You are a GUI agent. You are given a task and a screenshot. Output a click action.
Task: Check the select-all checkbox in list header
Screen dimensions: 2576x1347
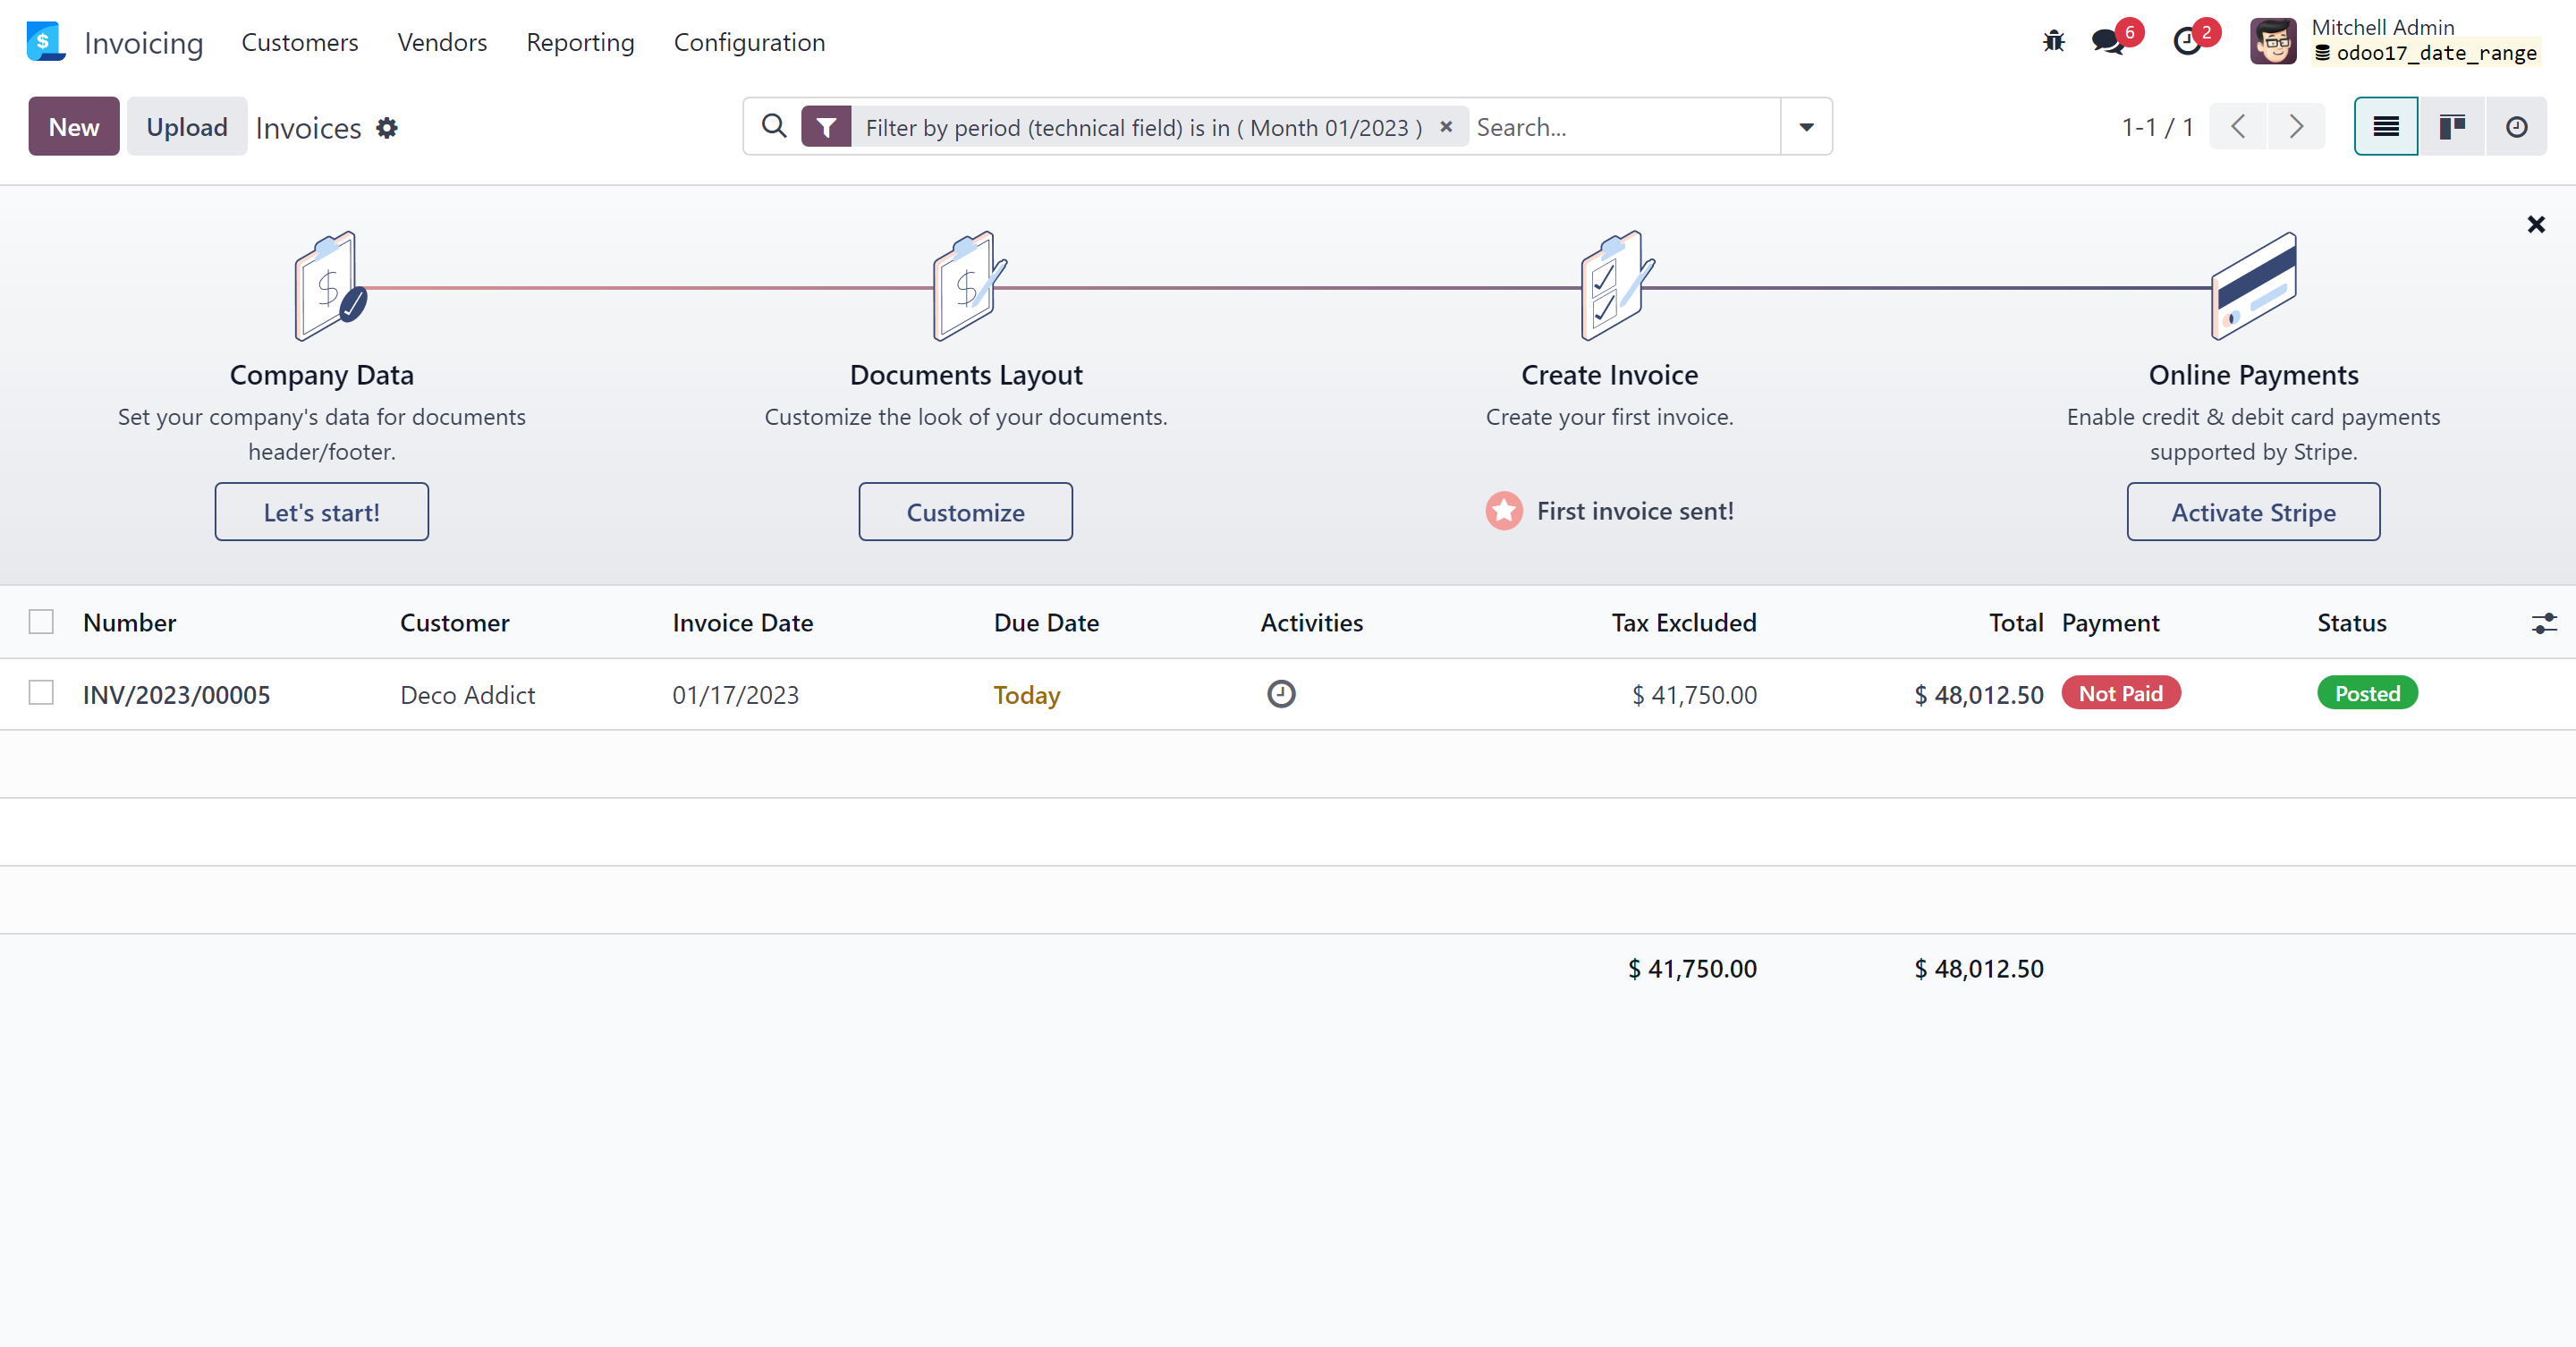point(41,621)
